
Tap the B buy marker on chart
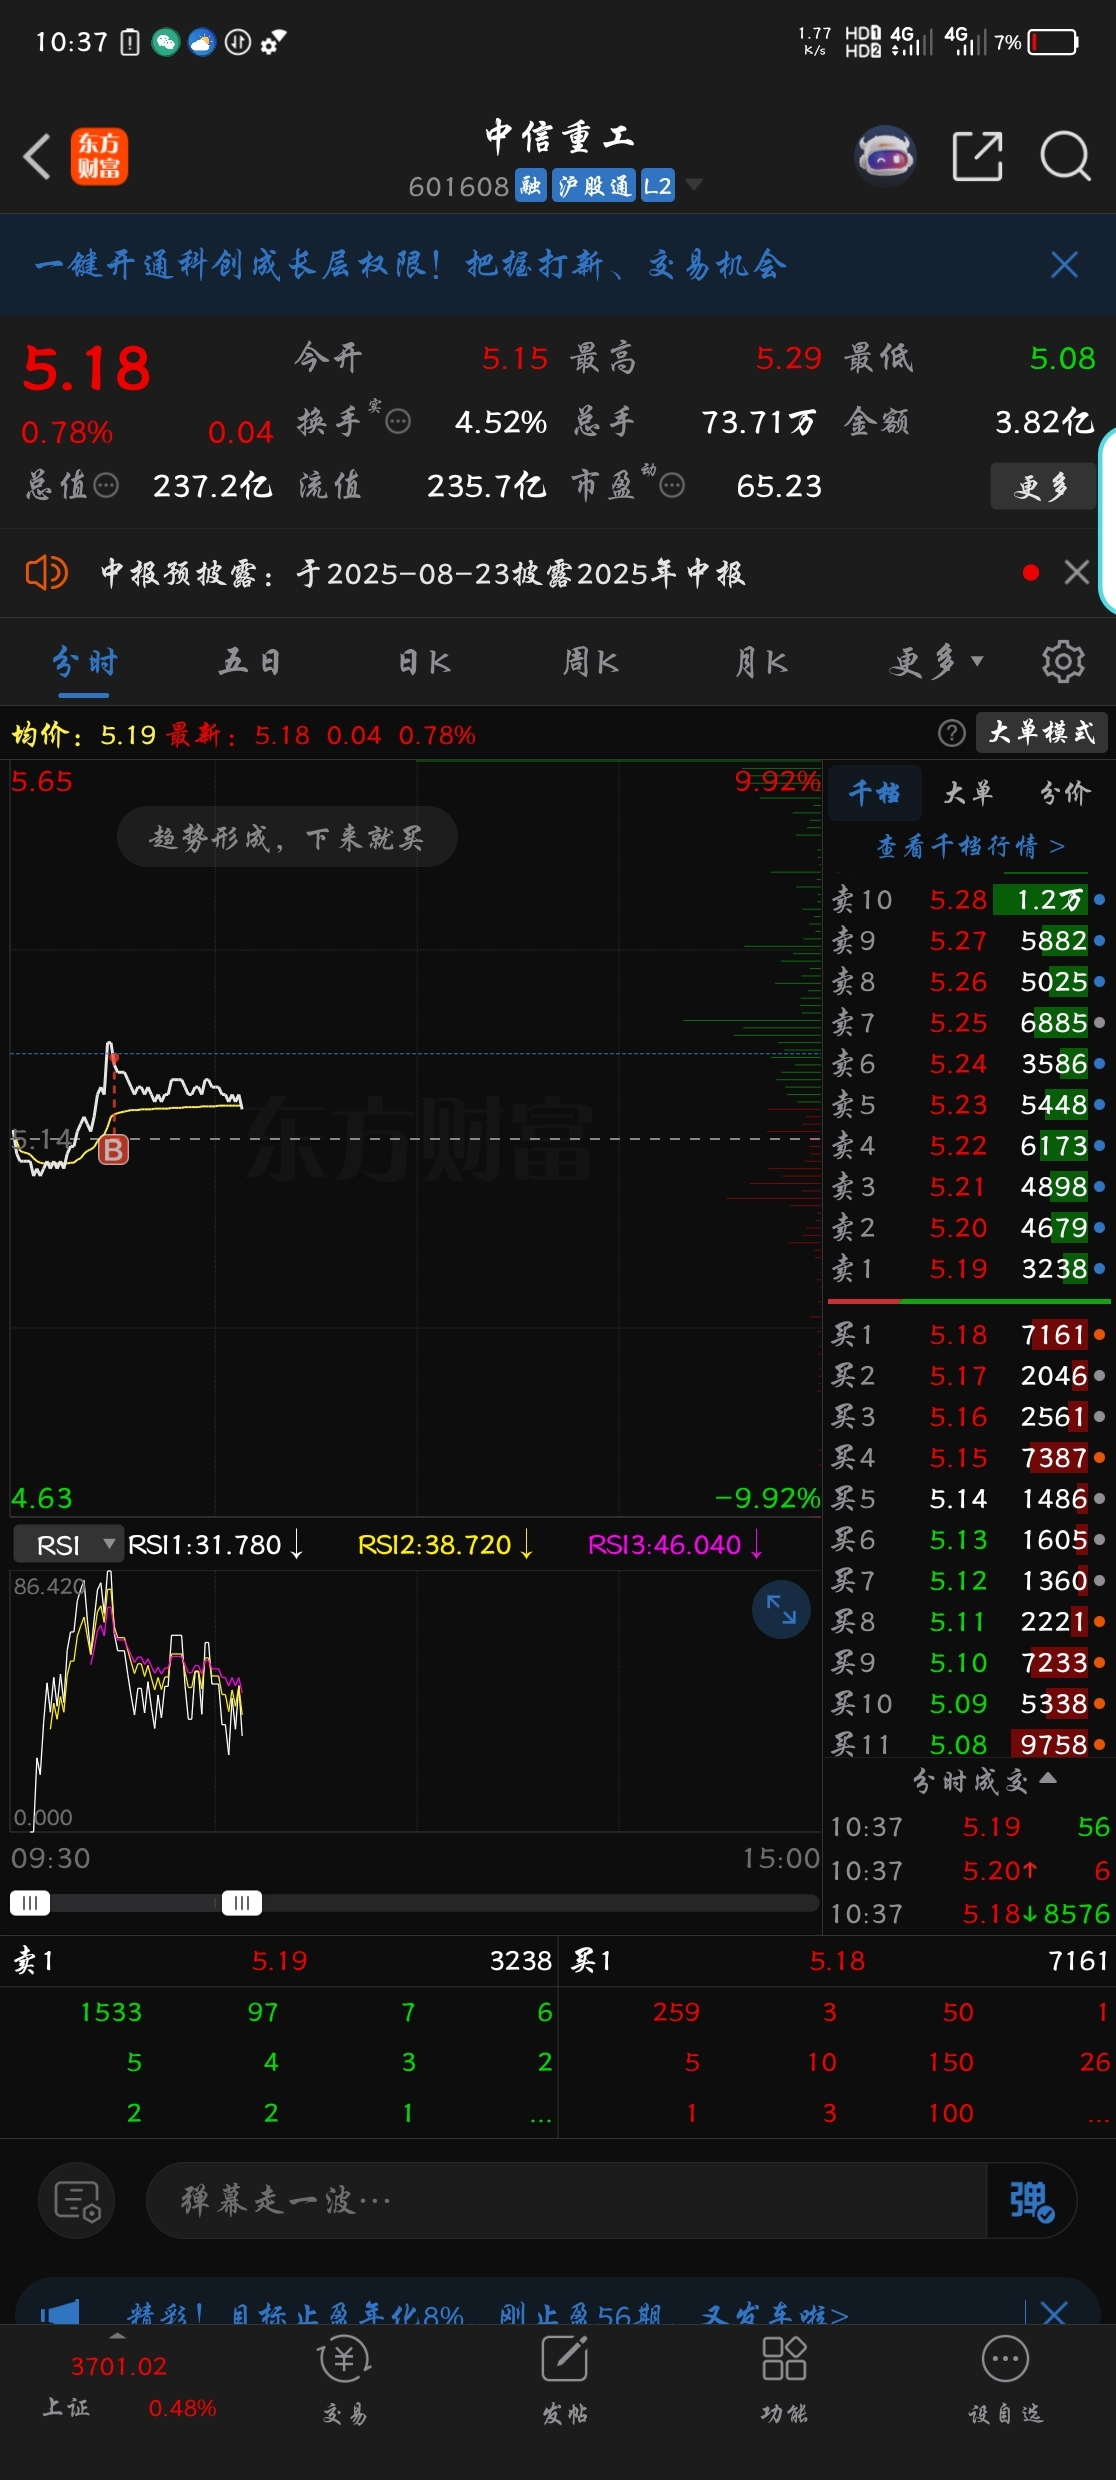click(x=114, y=1150)
